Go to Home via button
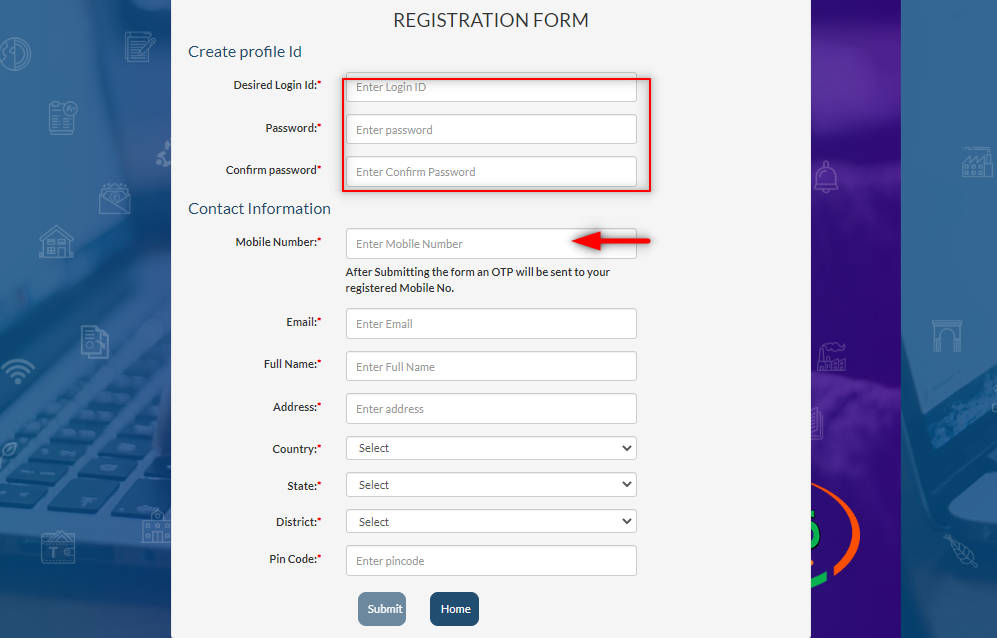 pyautogui.click(x=455, y=609)
